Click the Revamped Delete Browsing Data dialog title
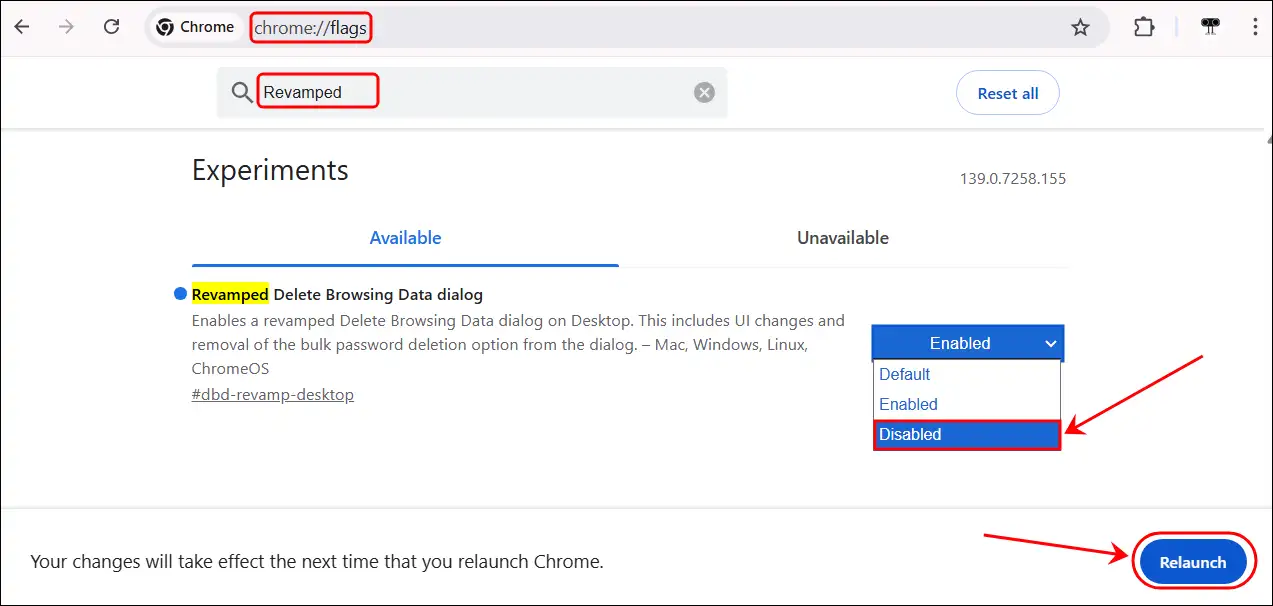 337,294
